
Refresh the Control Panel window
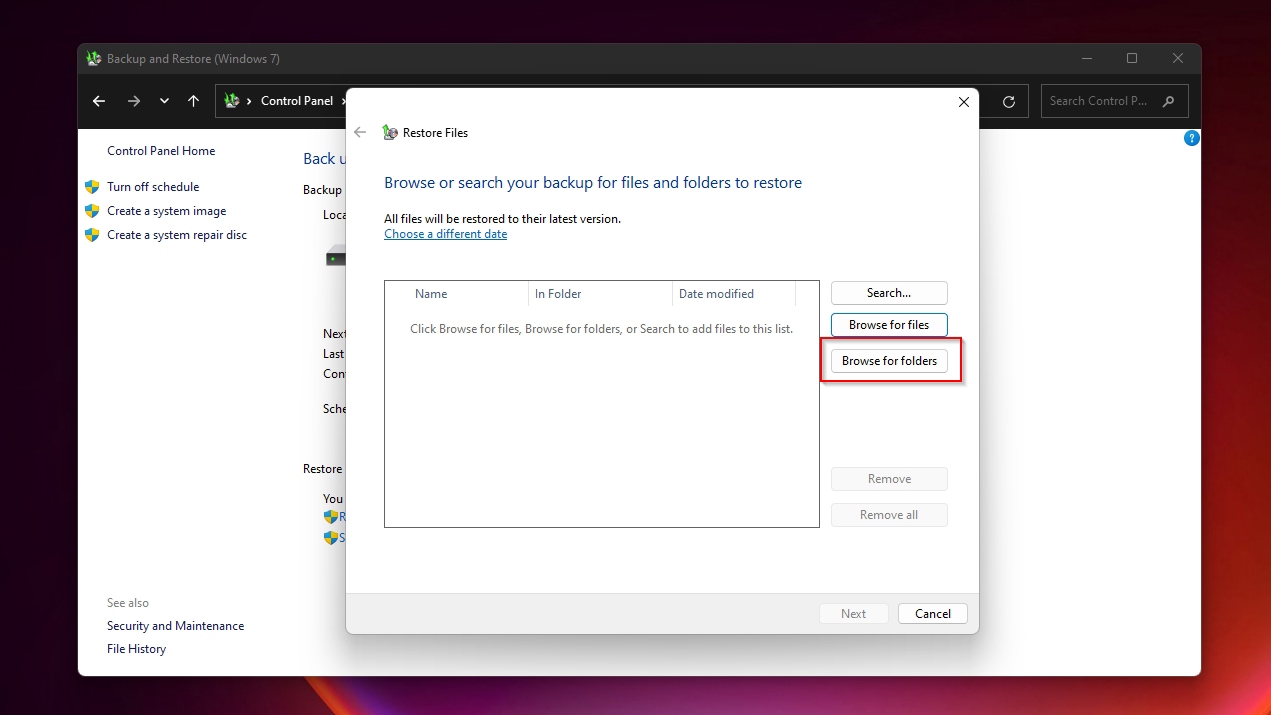pos(1009,101)
